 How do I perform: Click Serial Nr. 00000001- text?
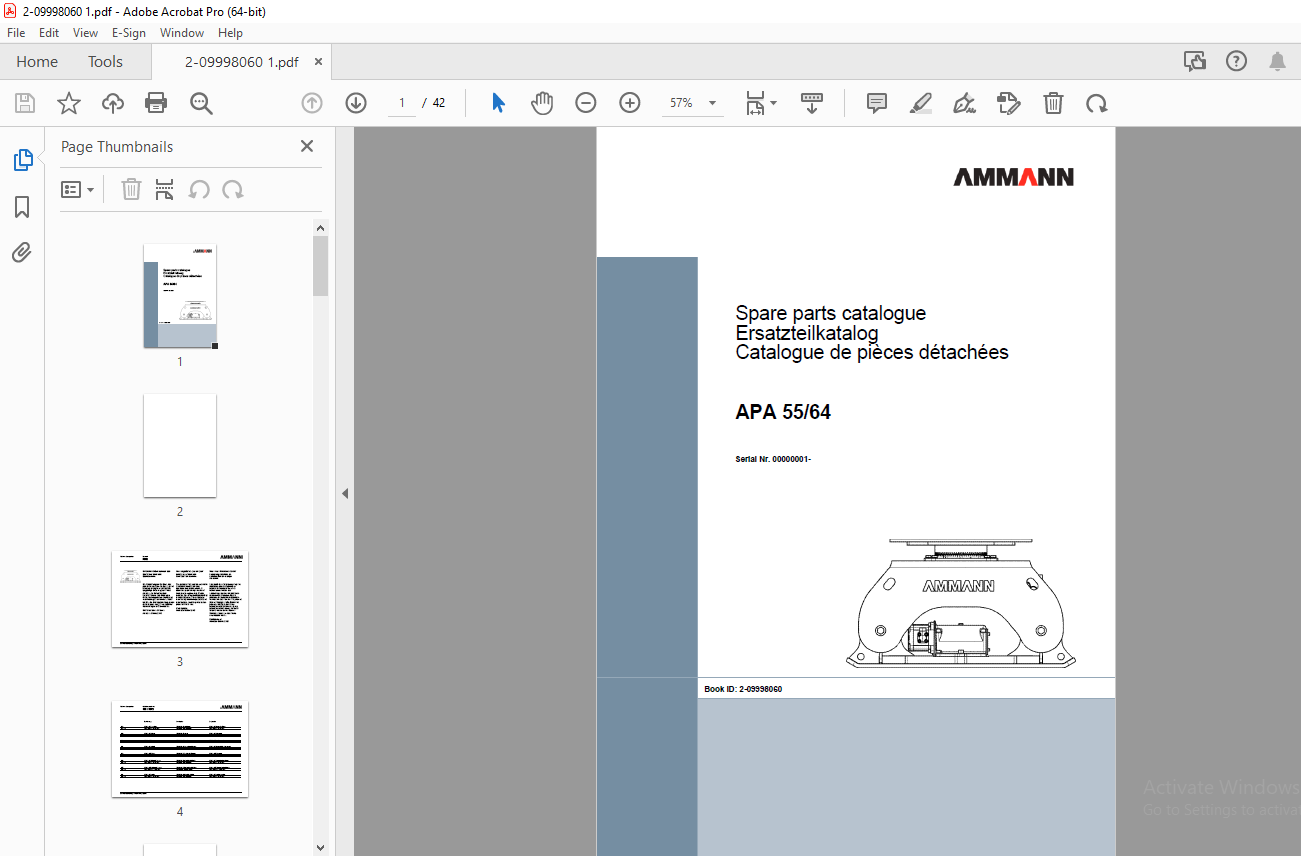[773, 459]
